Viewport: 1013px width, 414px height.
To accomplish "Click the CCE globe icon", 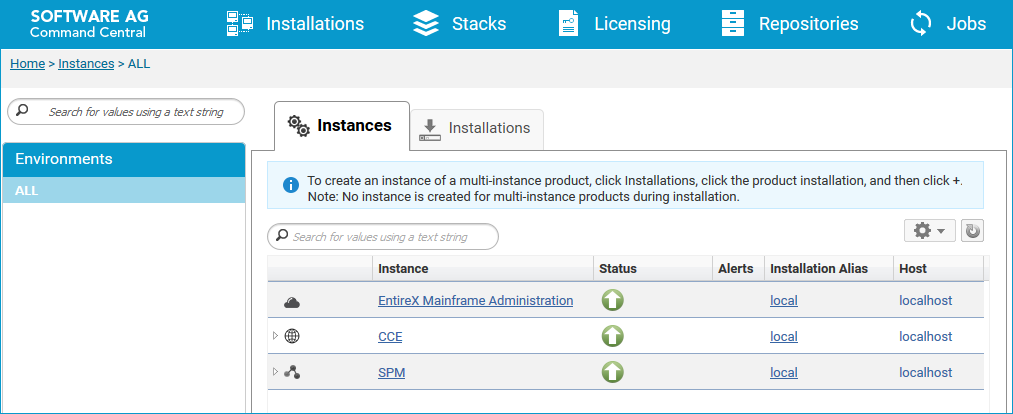I will (x=292, y=336).
